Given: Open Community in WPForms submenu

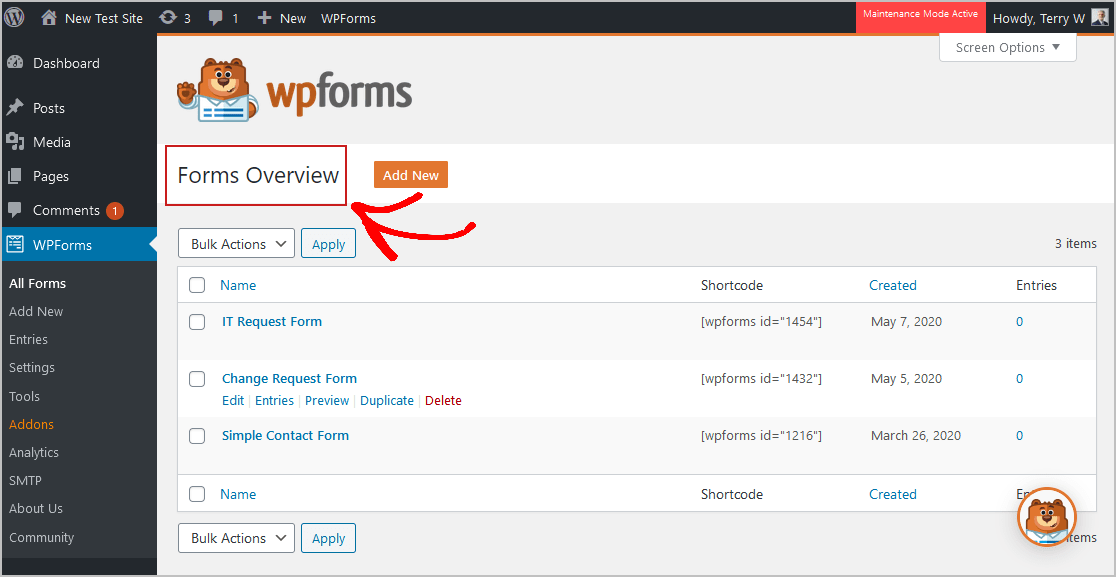Looking at the screenshot, I should click(x=41, y=537).
